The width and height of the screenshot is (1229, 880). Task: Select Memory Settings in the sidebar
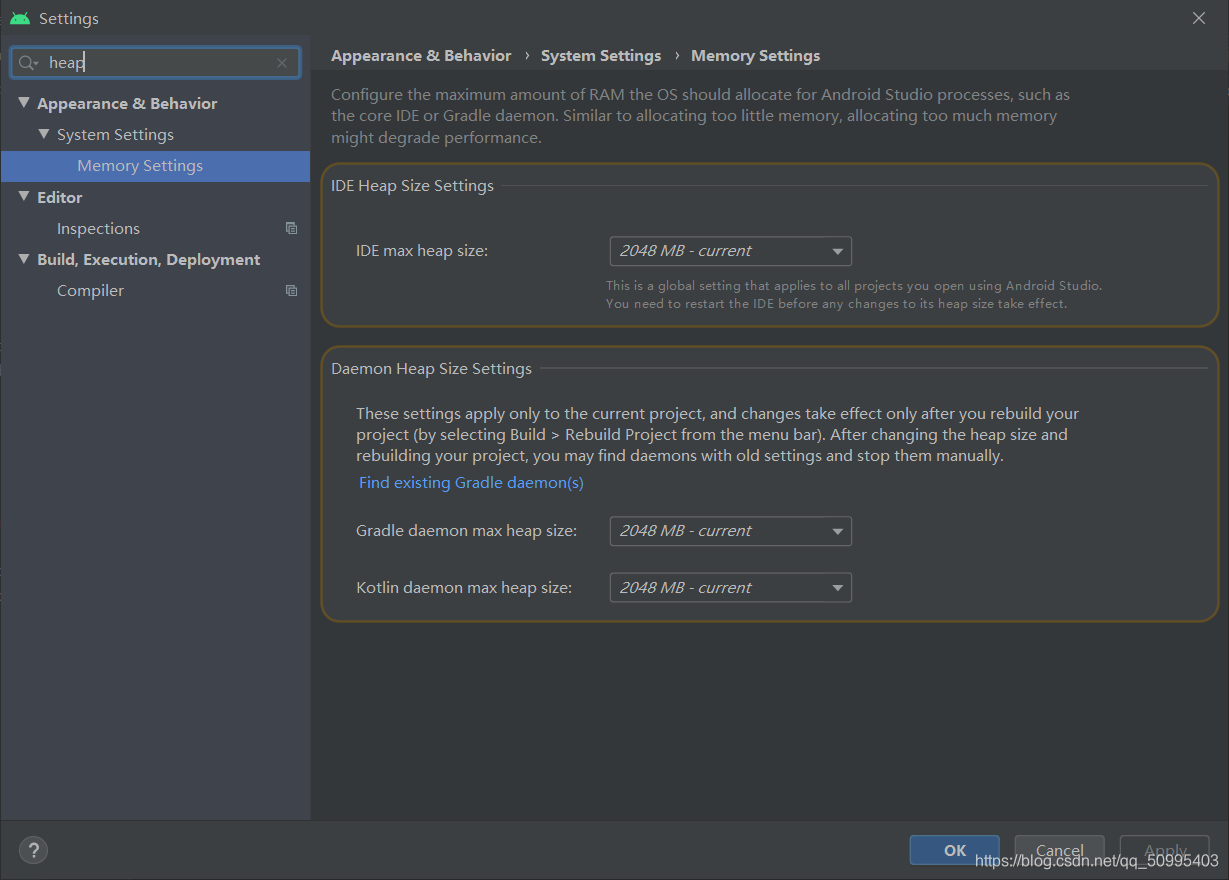click(x=155, y=166)
